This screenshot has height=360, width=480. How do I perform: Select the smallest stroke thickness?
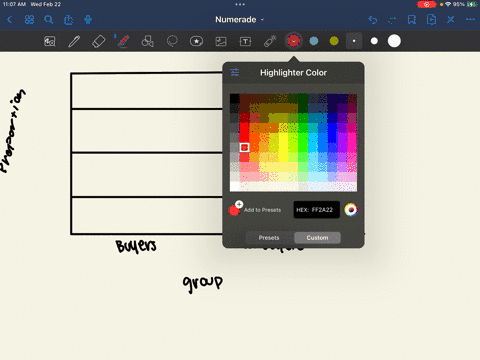tap(354, 41)
